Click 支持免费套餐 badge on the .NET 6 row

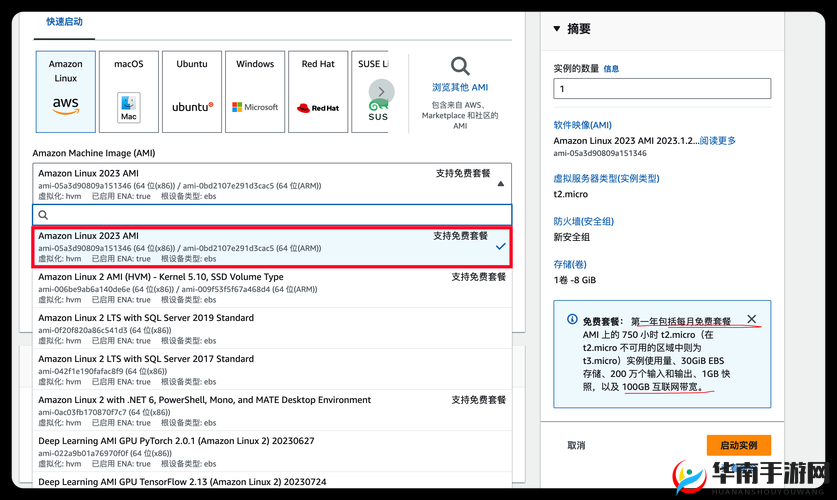[478, 400]
